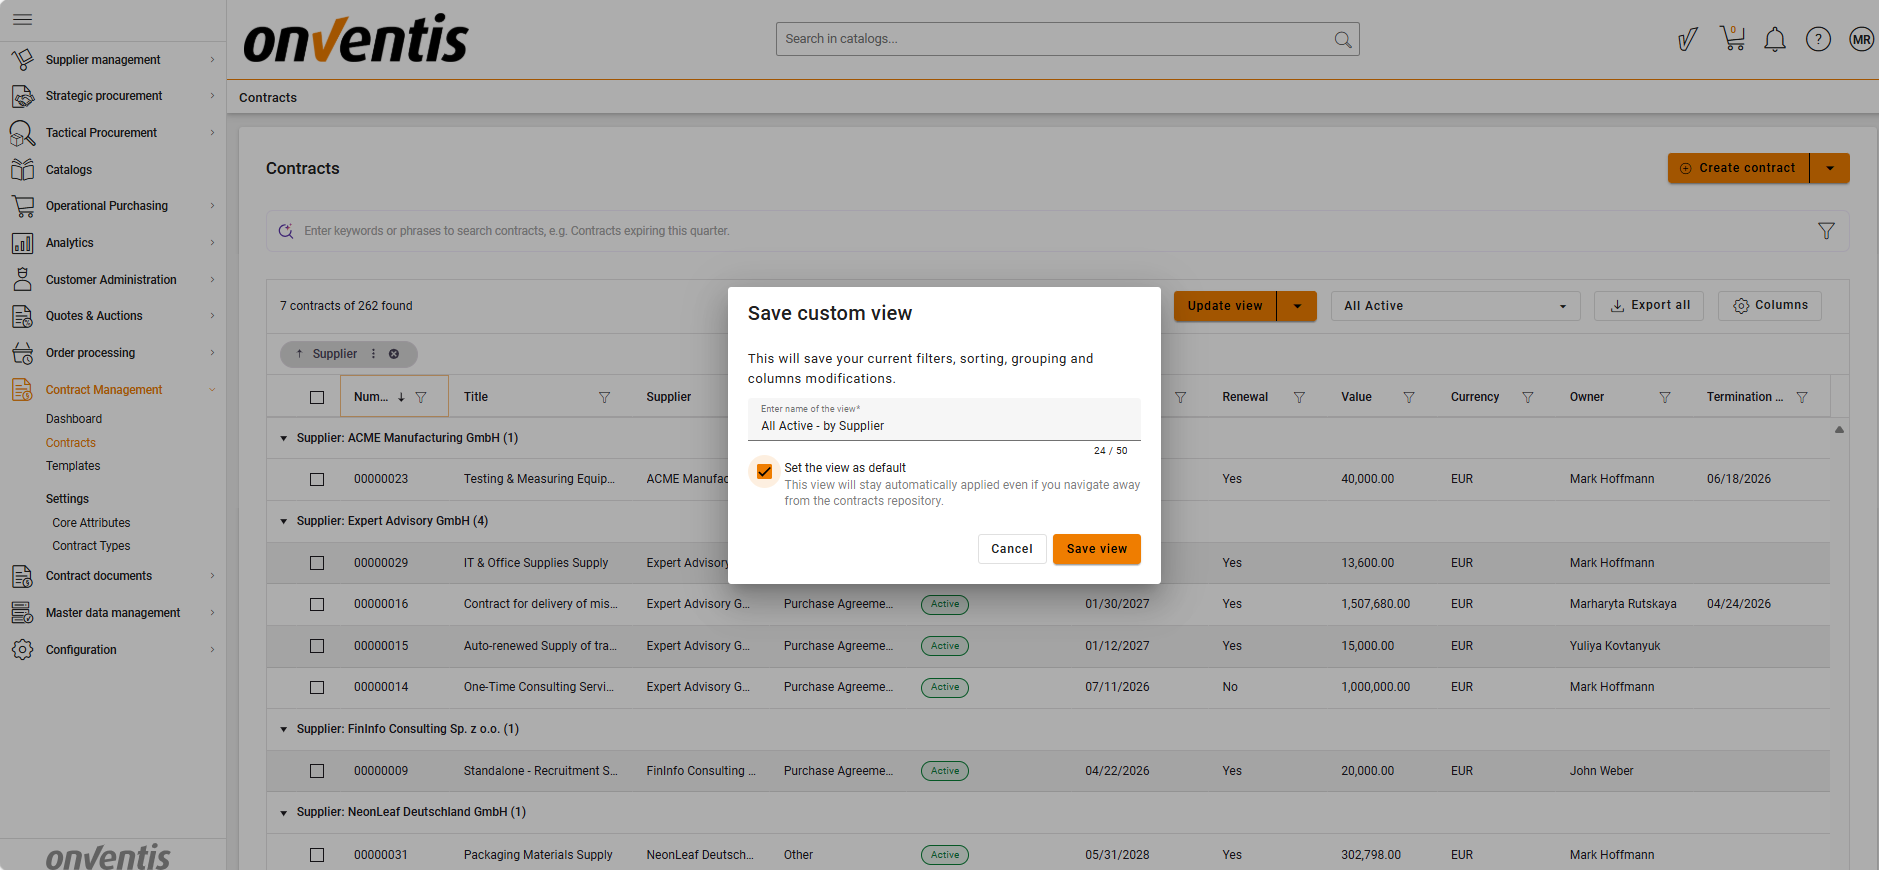This screenshot has height=870, width=1879.
Task: Click the Save view button
Action: pyautogui.click(x=1096, y=549)
